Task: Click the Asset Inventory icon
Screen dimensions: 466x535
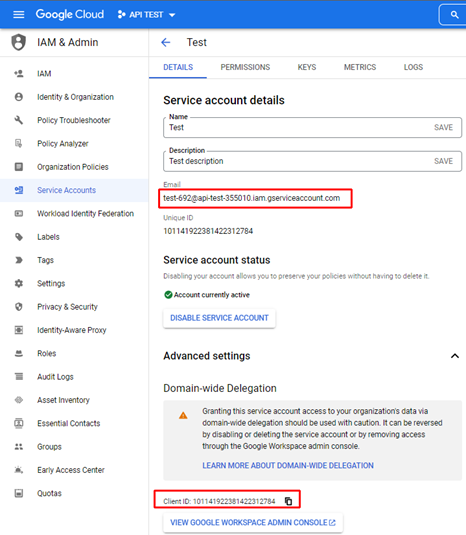Action: click(19, 400)
